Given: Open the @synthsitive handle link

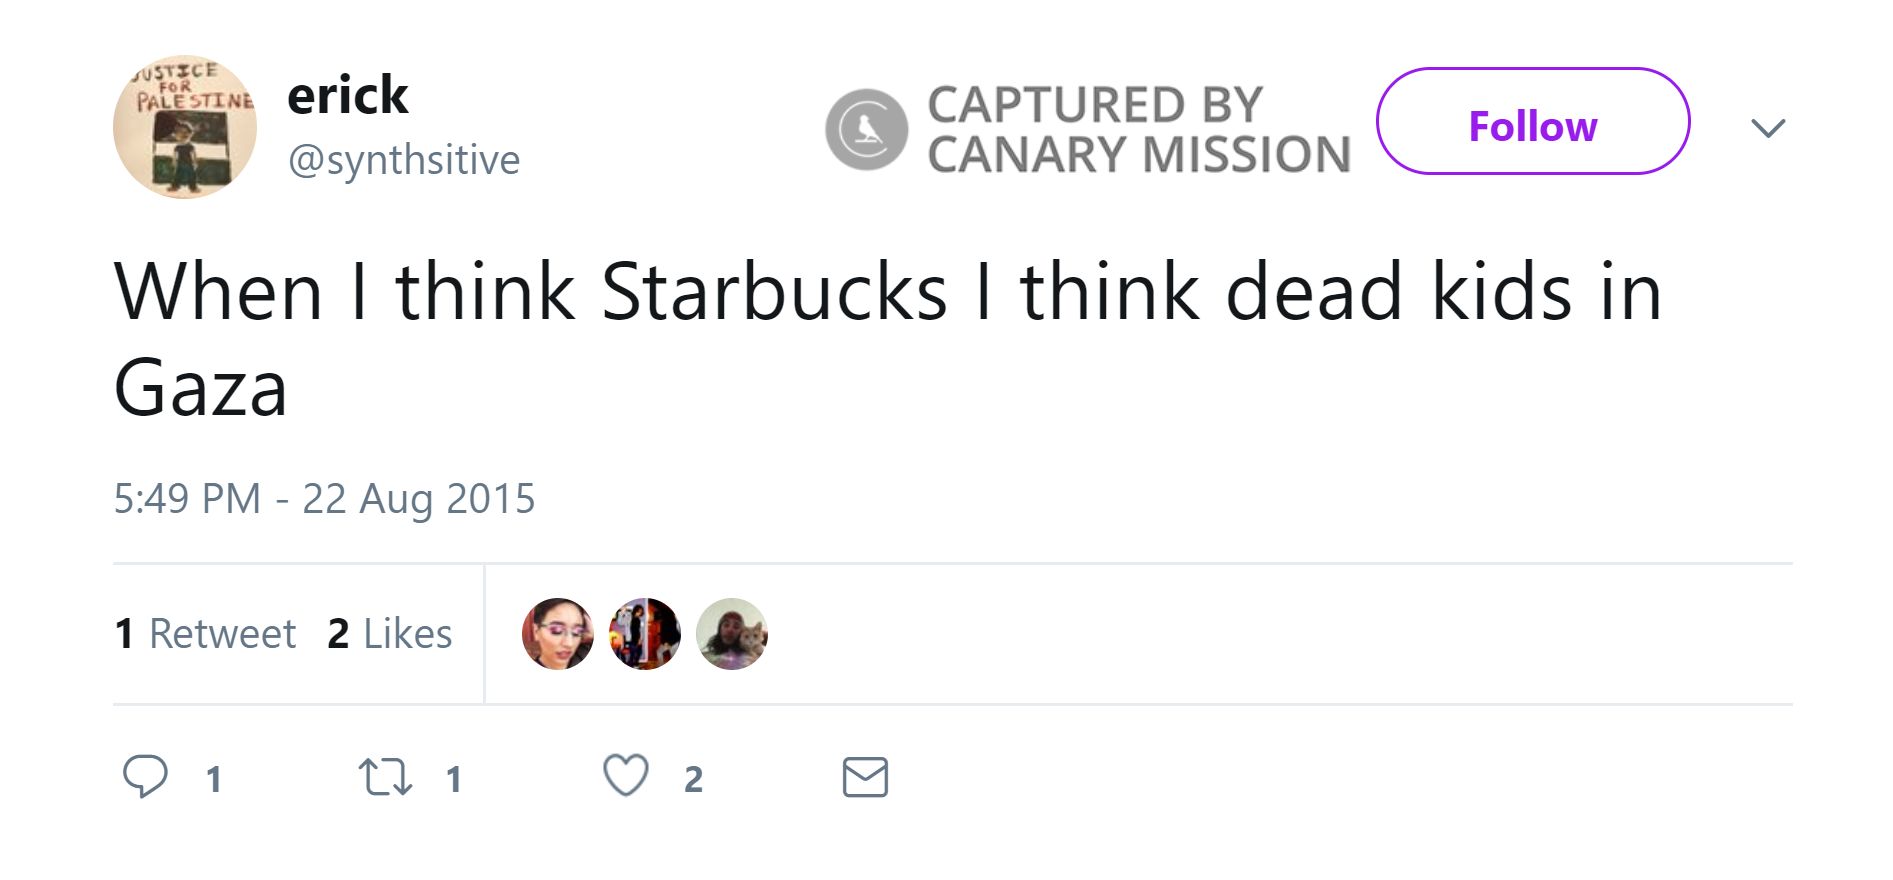Looking at the screenshot, I should [404, 160].
